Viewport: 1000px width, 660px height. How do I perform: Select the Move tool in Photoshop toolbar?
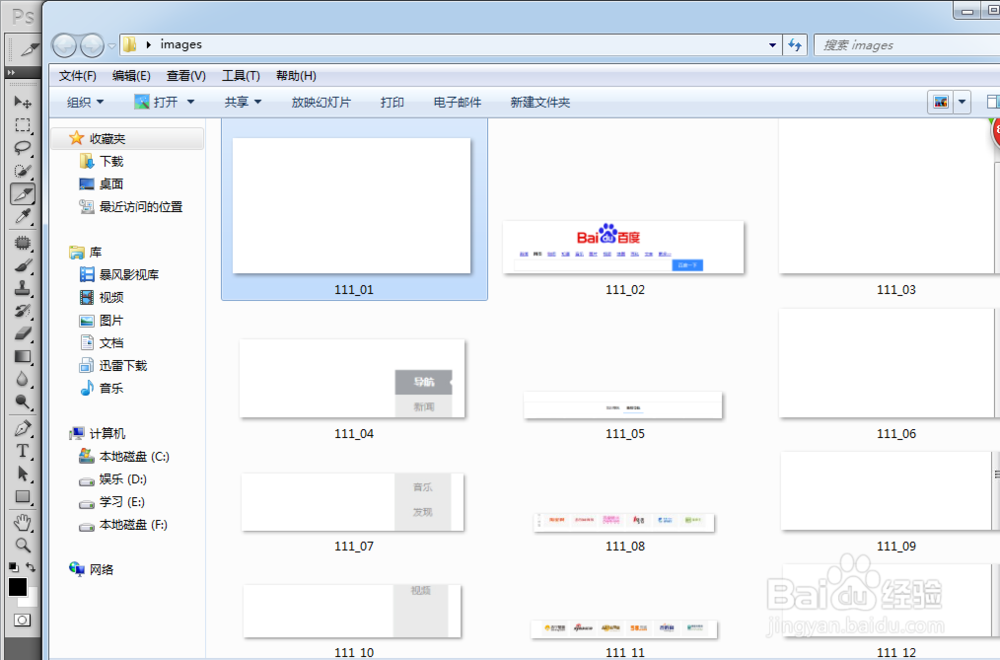click(x=22, y=101)
